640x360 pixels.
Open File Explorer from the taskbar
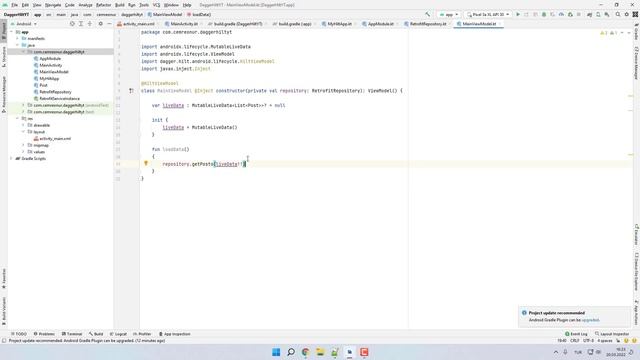tap(320, 352)
